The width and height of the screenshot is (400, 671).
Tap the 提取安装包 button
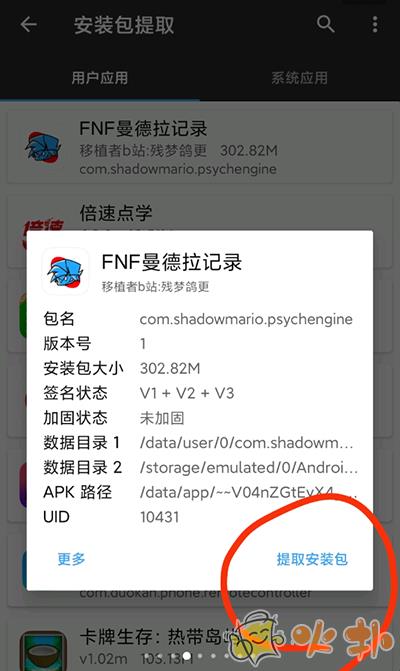tap(312, 559)
